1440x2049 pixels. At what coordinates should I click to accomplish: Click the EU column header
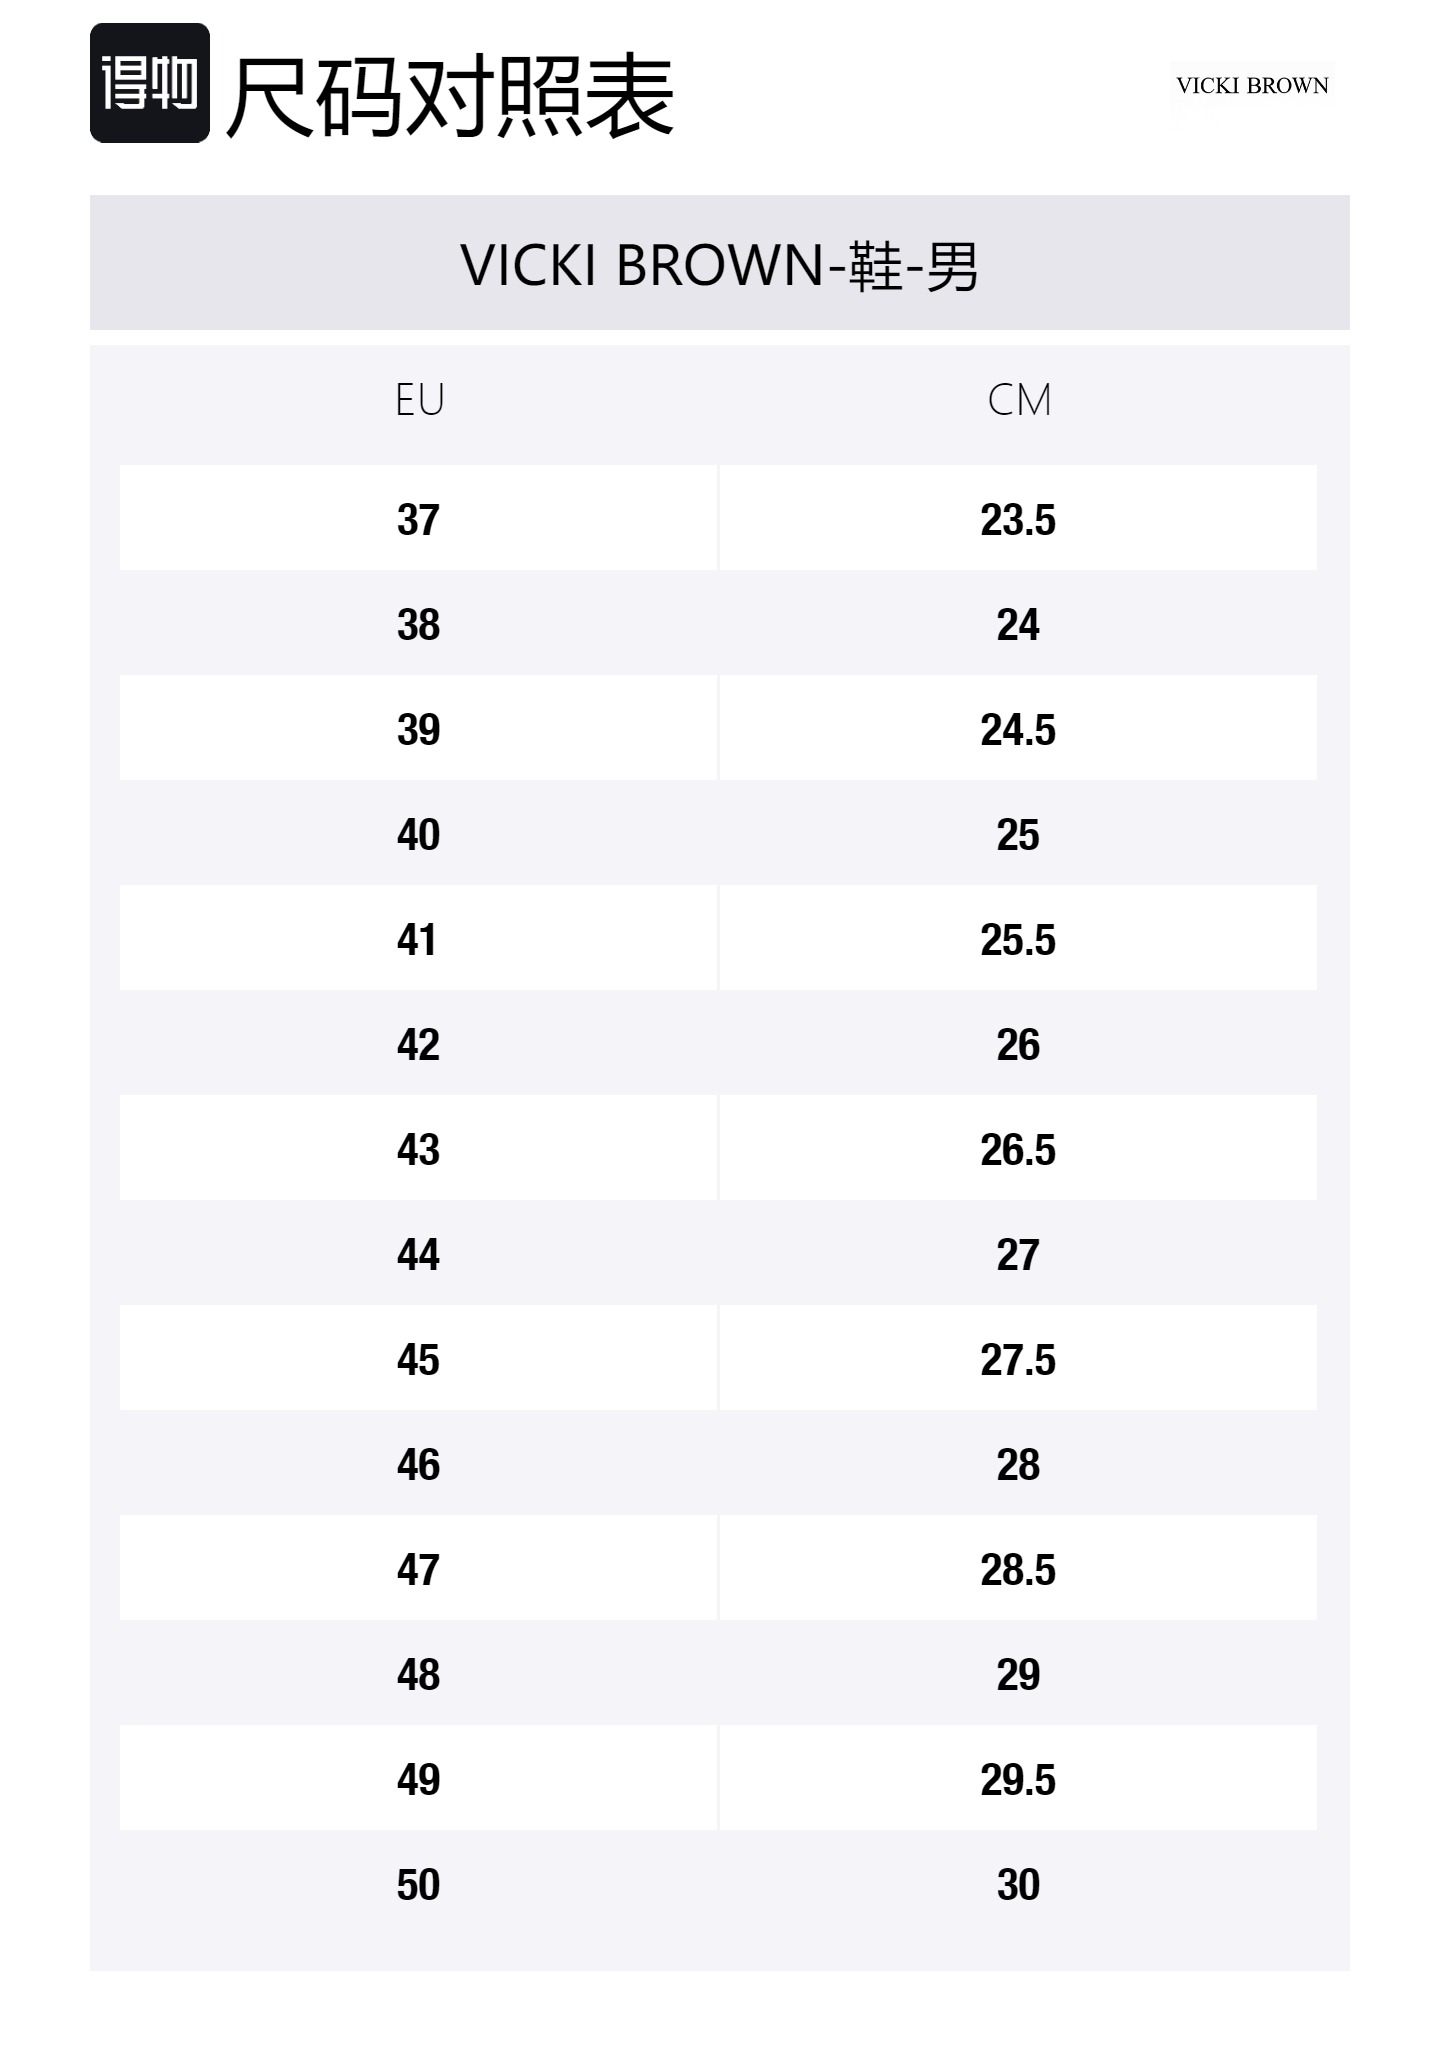419,400
